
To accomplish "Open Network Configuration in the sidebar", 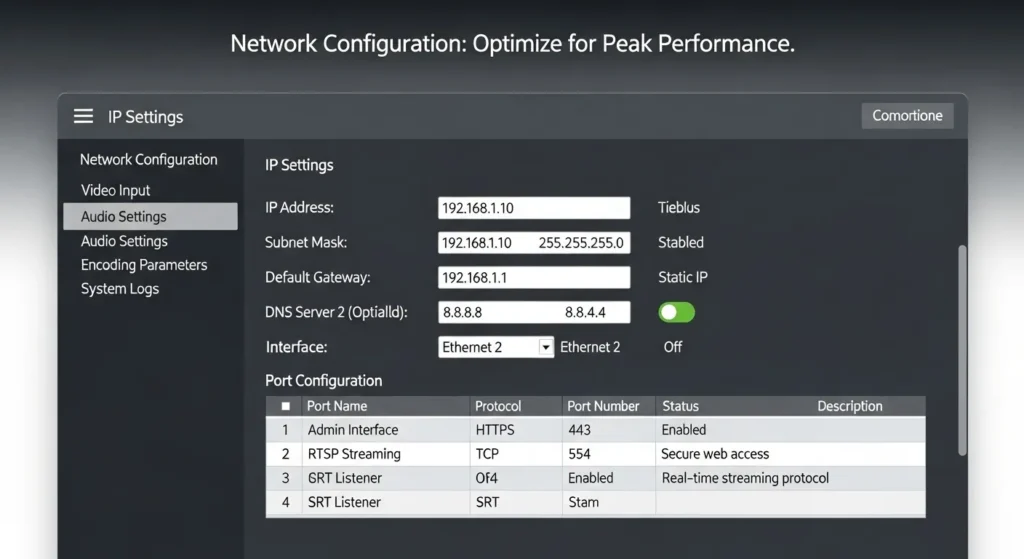I will (x=148, y=160).
